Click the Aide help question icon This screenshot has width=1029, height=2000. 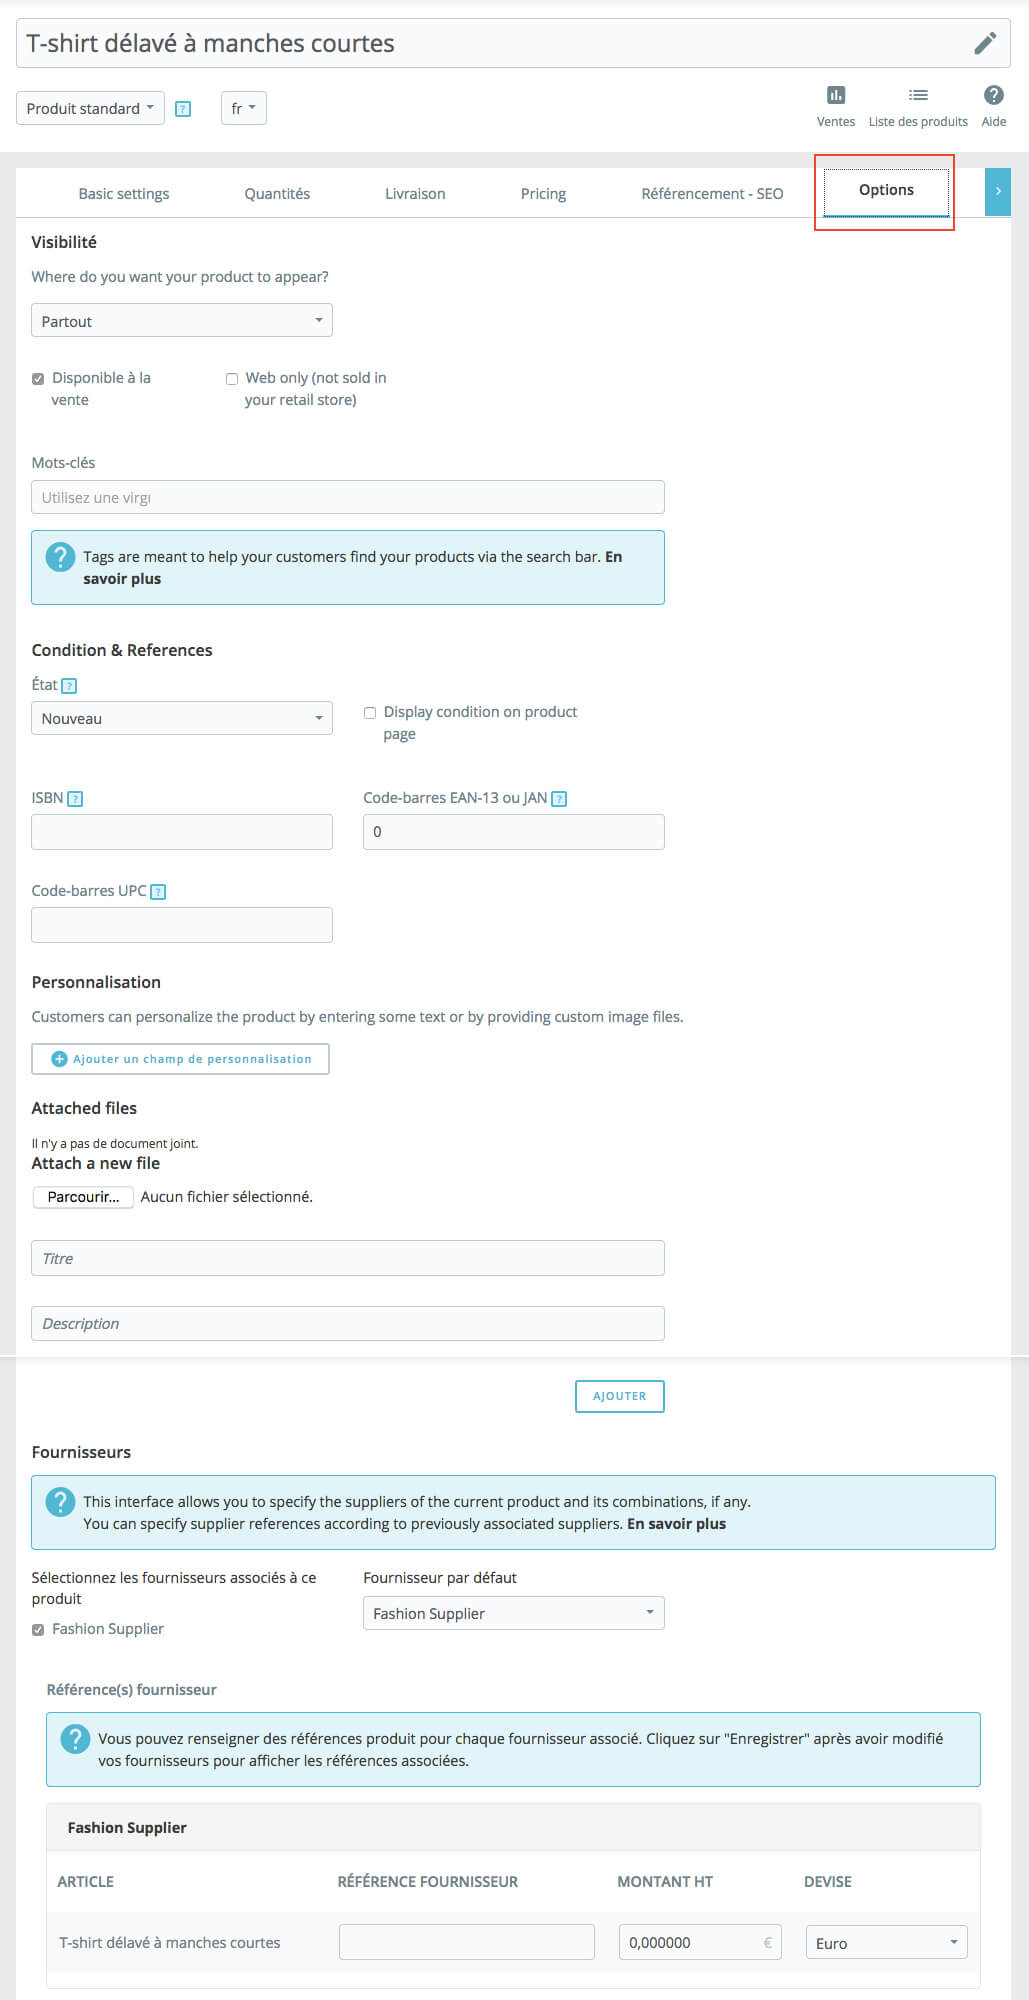point(993,96)
